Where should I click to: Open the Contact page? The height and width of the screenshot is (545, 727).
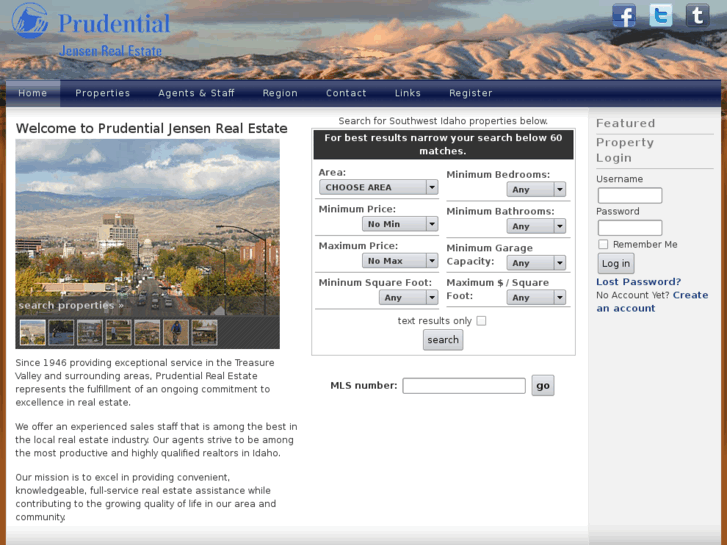pos(346,93)
